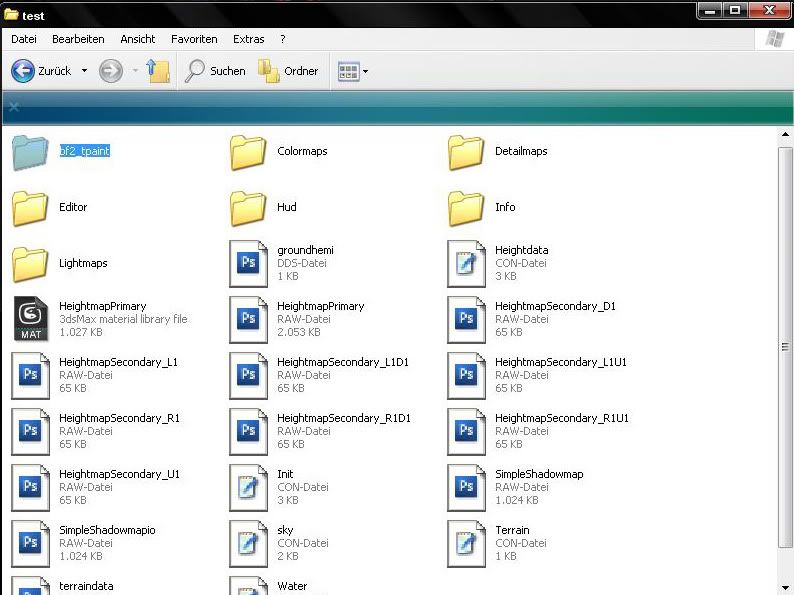The height and width of the screenshot is (595, 794).
Task: Select the SimpleShadowmap RAW file icon
Action: [466, 487]
